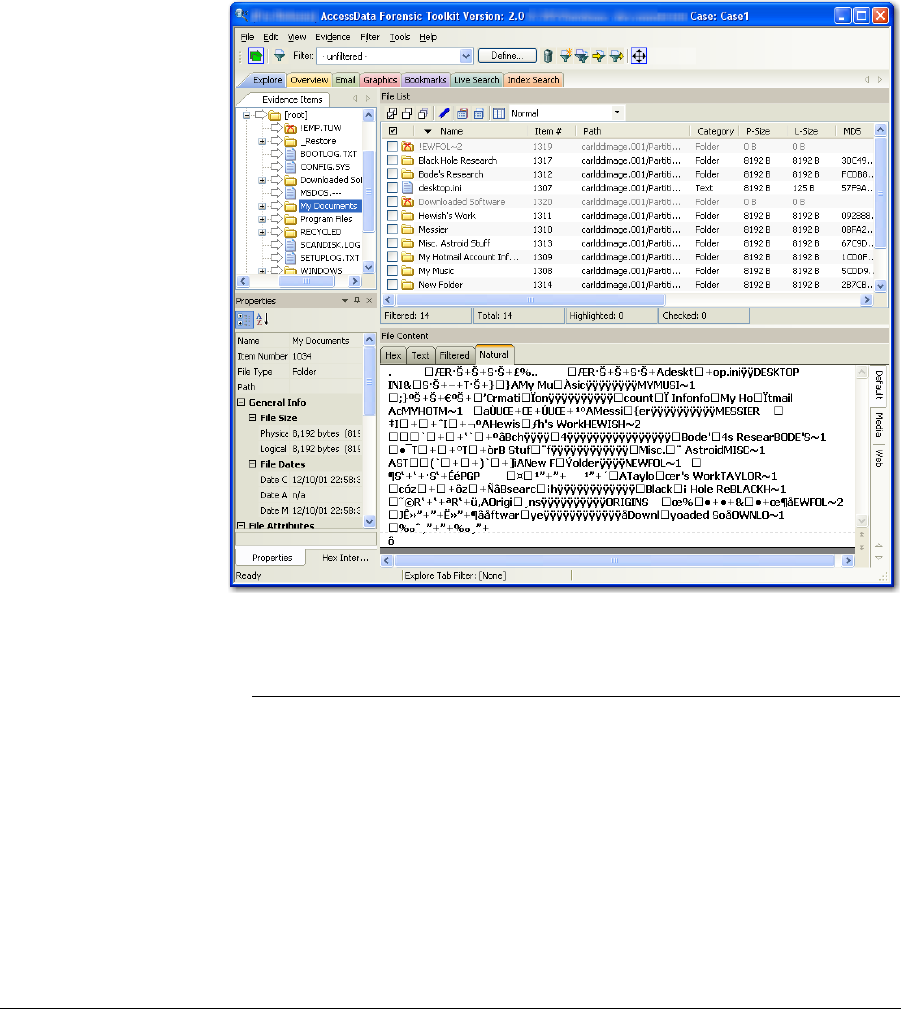The image size is (901, 1009).
Task: Check the box for Bode's Research
Action: tap(392, 174)
